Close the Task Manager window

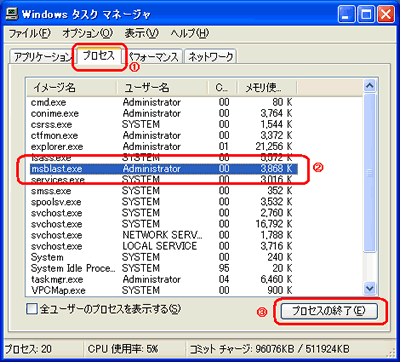click(x=386, y=15)
